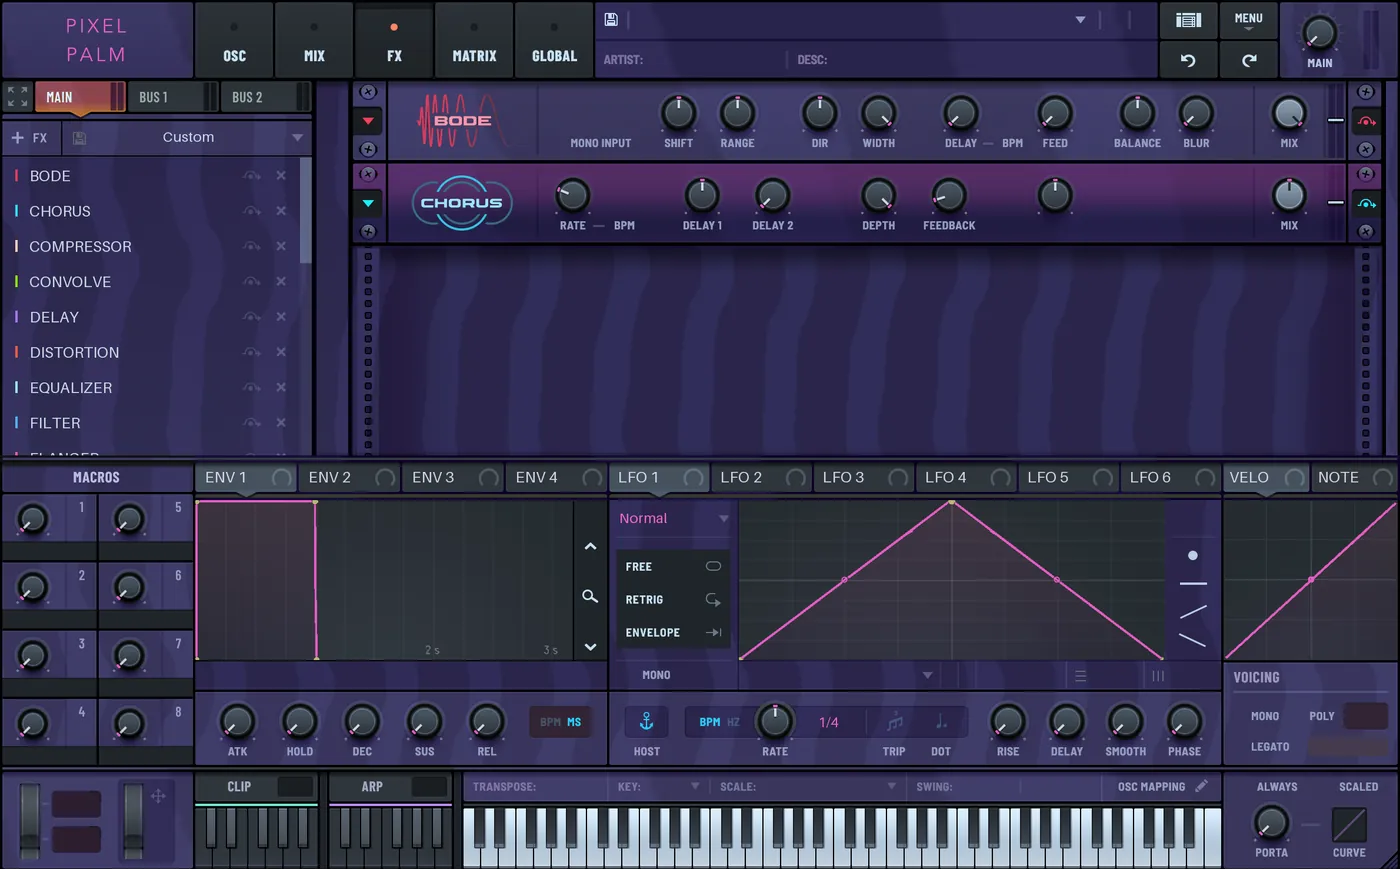Image resolution: width=1400 pixels, height=869 pixels.
Task: Click the redo arrow icon
Action: (x=1249, y=60)
